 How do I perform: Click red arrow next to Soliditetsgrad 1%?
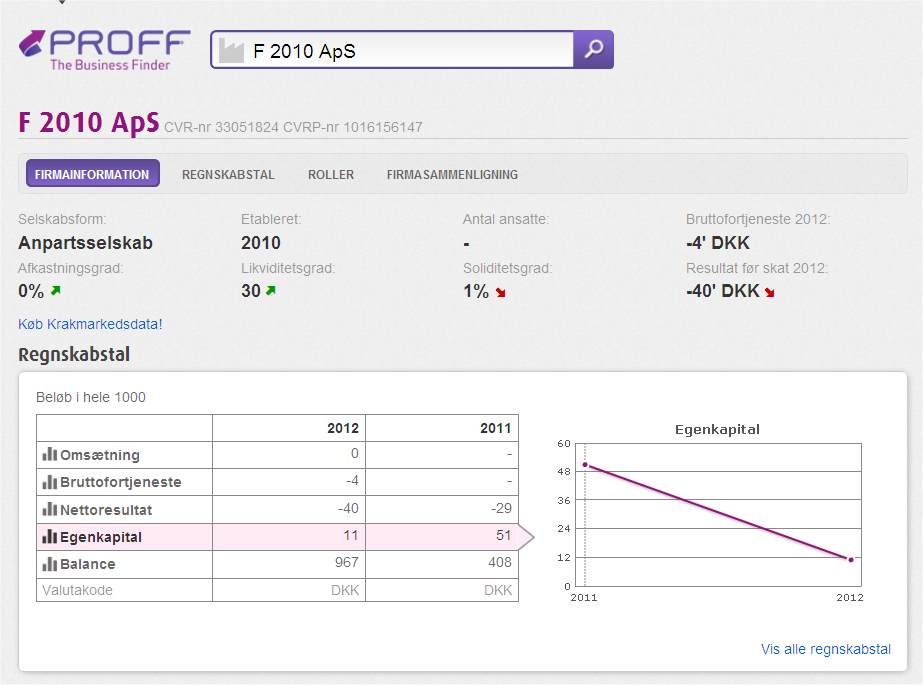pos(500,292)
